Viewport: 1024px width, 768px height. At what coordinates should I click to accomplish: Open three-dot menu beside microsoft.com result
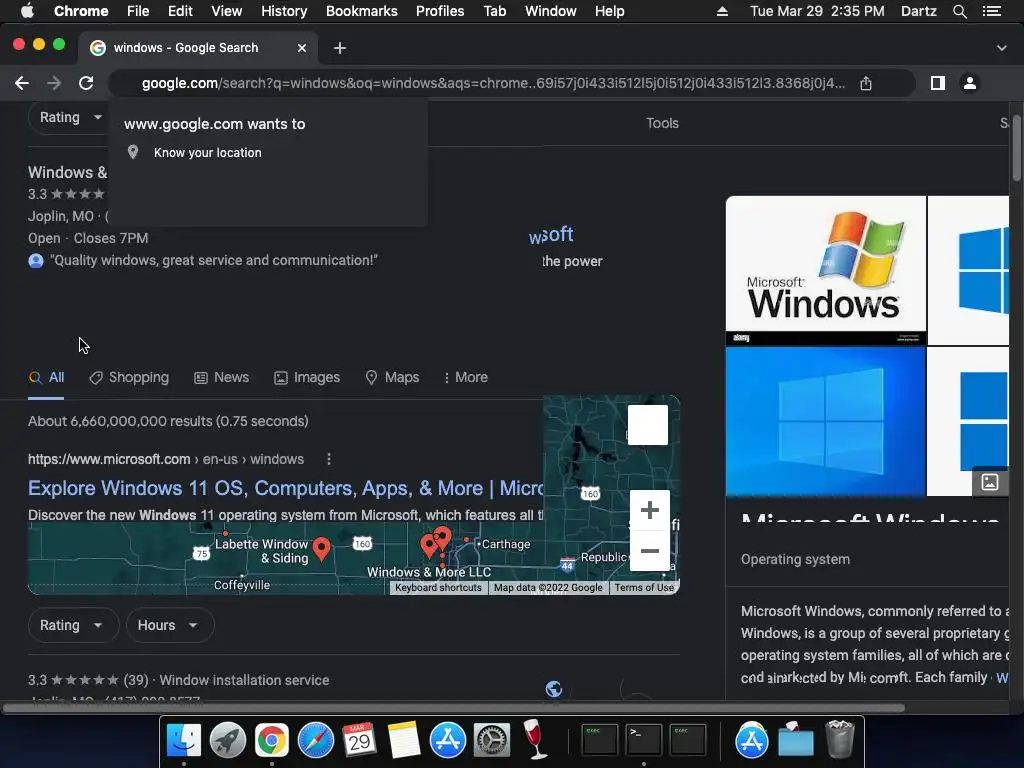328,459
